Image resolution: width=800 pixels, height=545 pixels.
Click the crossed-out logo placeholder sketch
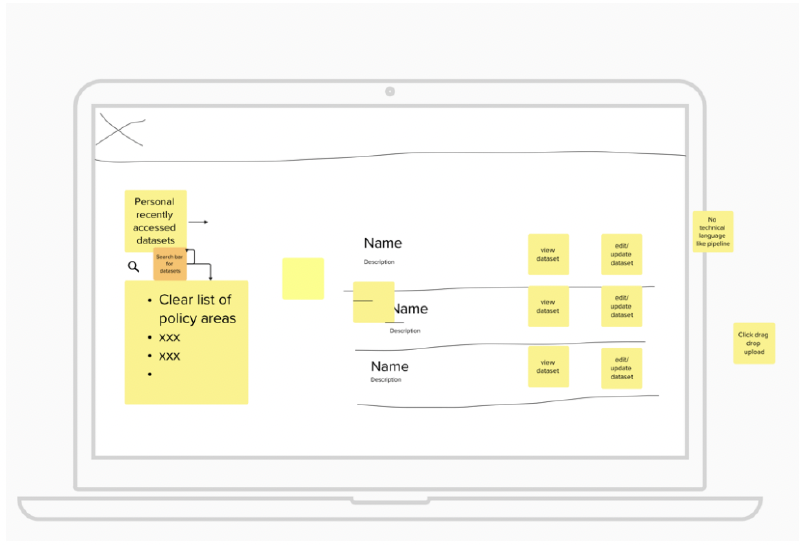point(120,130)
